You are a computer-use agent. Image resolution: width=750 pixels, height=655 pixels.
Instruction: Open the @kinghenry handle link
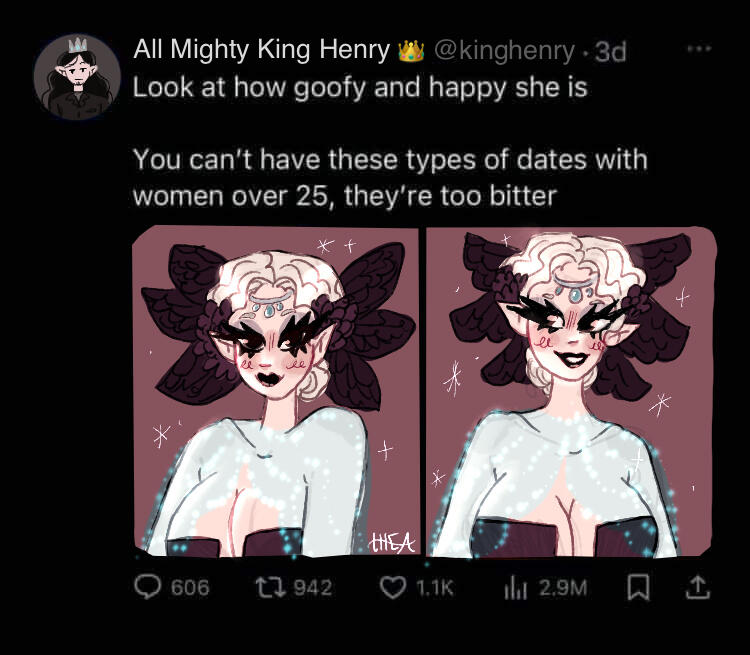coord(505,50)
